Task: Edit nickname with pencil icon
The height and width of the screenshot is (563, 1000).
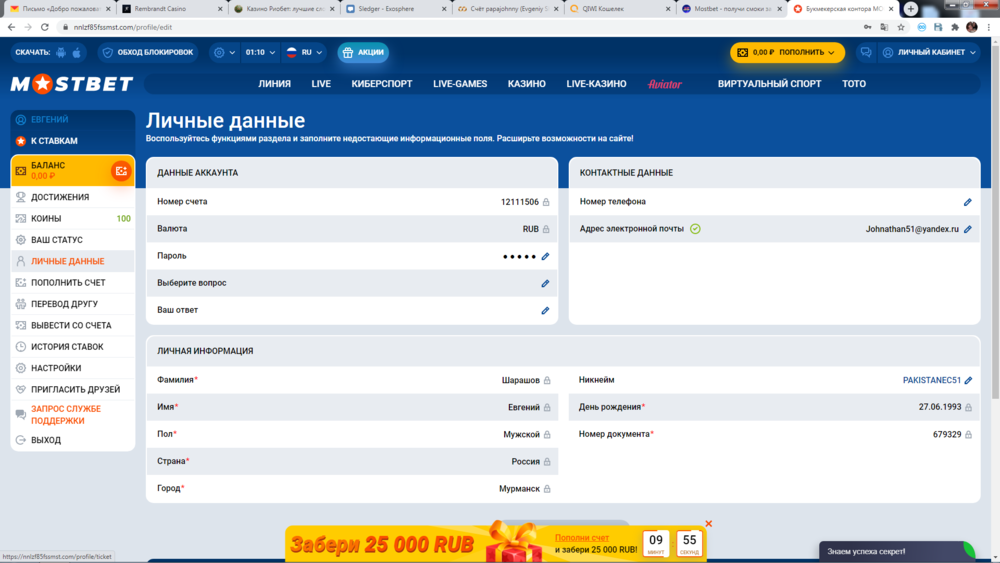Action: tap(968, 380)
